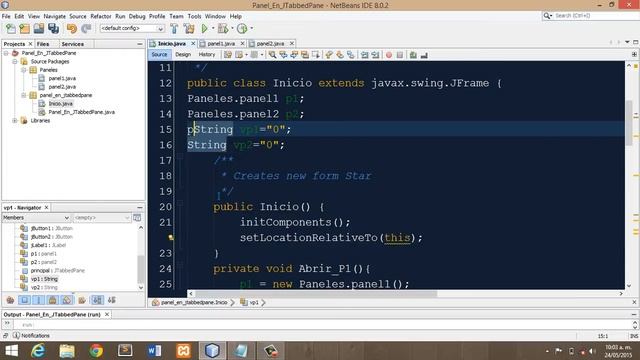Click the Shift Line Right editor icon
The image size is (640, 360).
375,55
